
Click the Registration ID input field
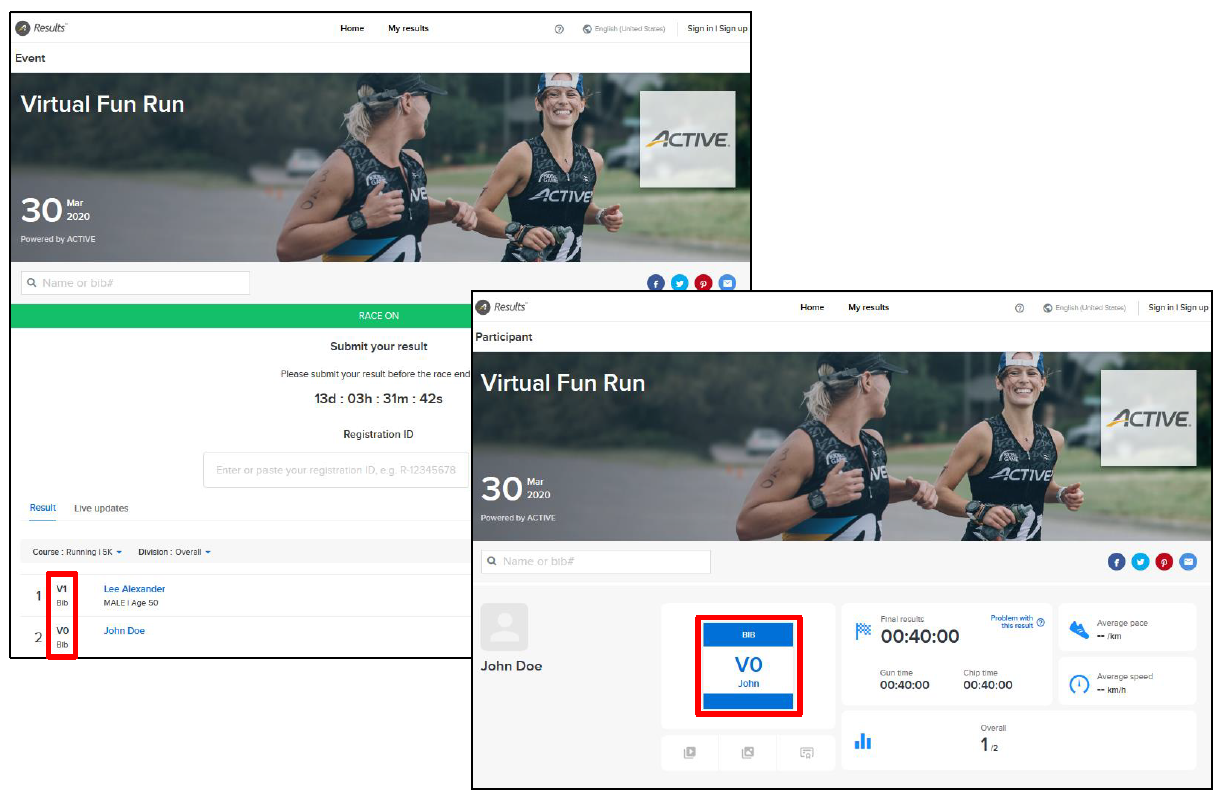point(336,470)
